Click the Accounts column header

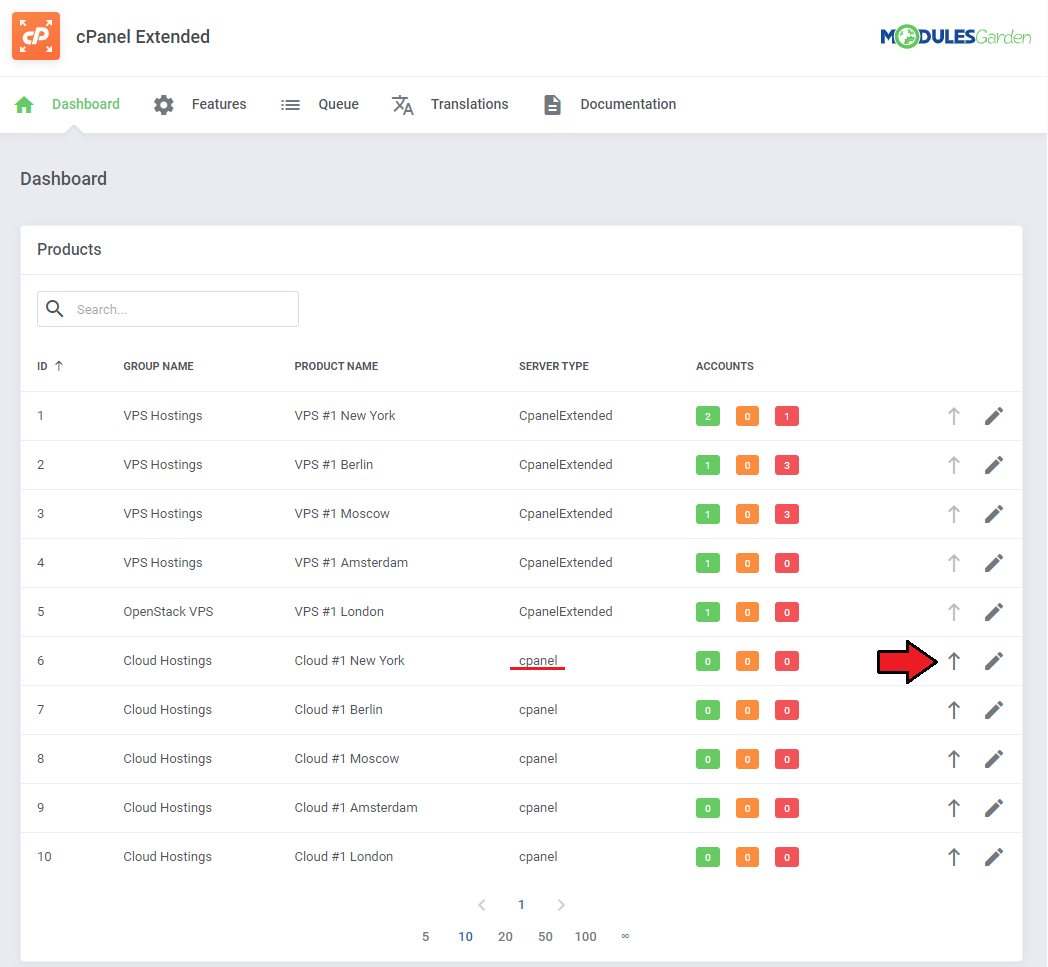pos(725,366)
